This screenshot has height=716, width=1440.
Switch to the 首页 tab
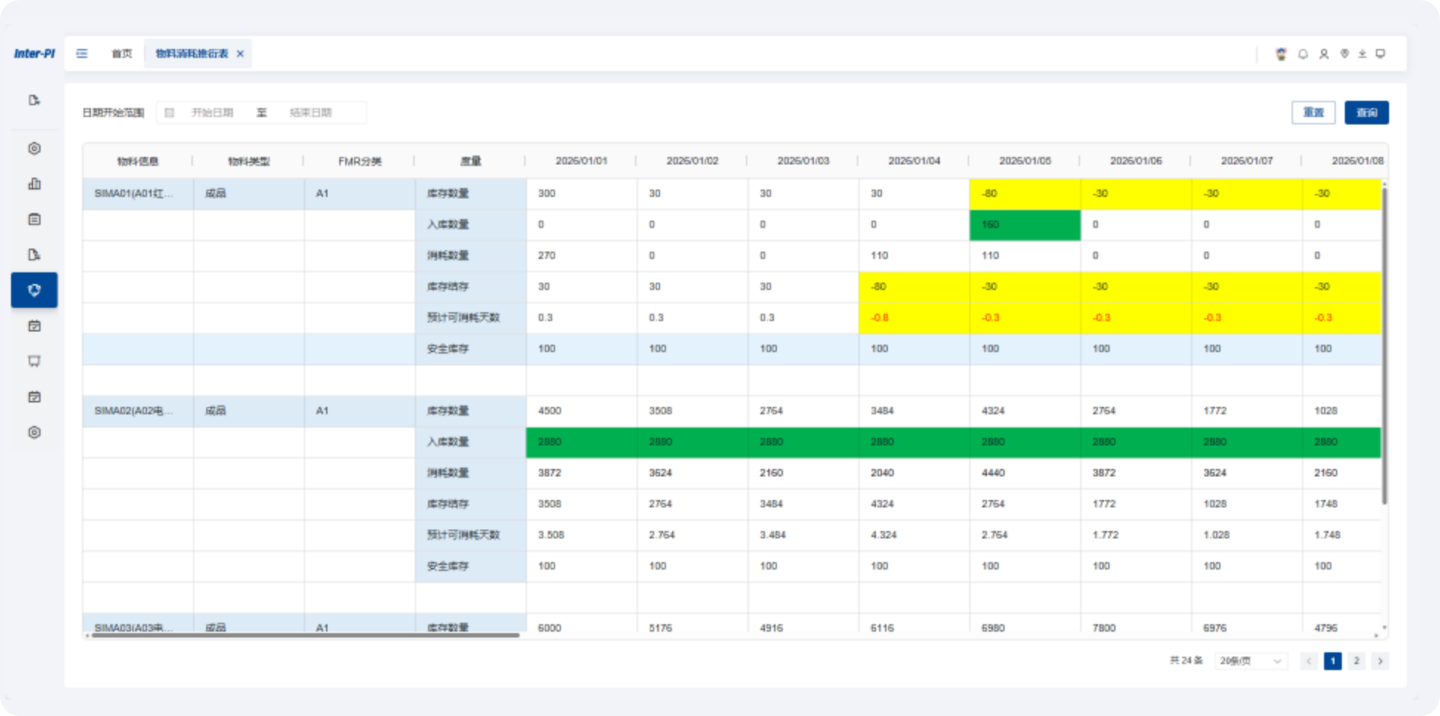pyautogui.click(x=121, y=54)
